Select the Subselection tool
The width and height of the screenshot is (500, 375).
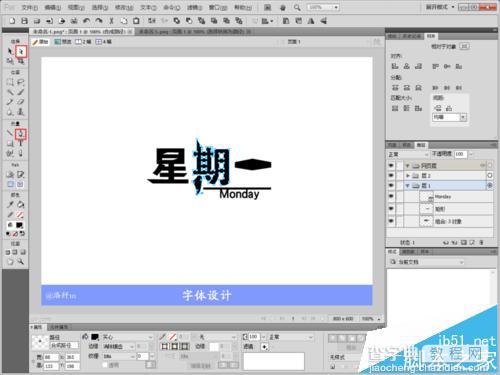(x=21, y=51)
